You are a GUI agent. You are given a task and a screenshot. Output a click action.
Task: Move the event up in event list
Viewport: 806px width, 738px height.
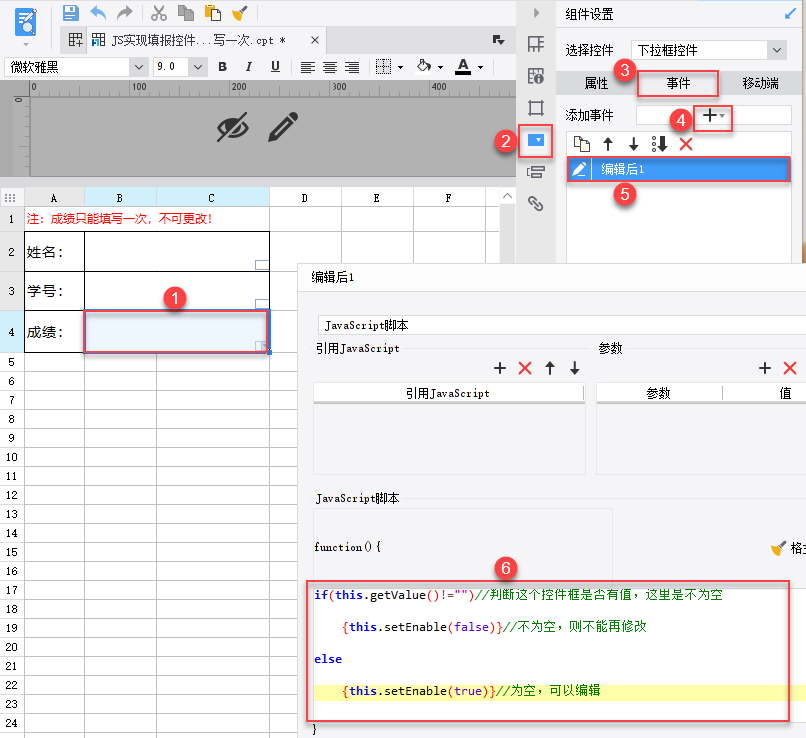coord(608,144)
